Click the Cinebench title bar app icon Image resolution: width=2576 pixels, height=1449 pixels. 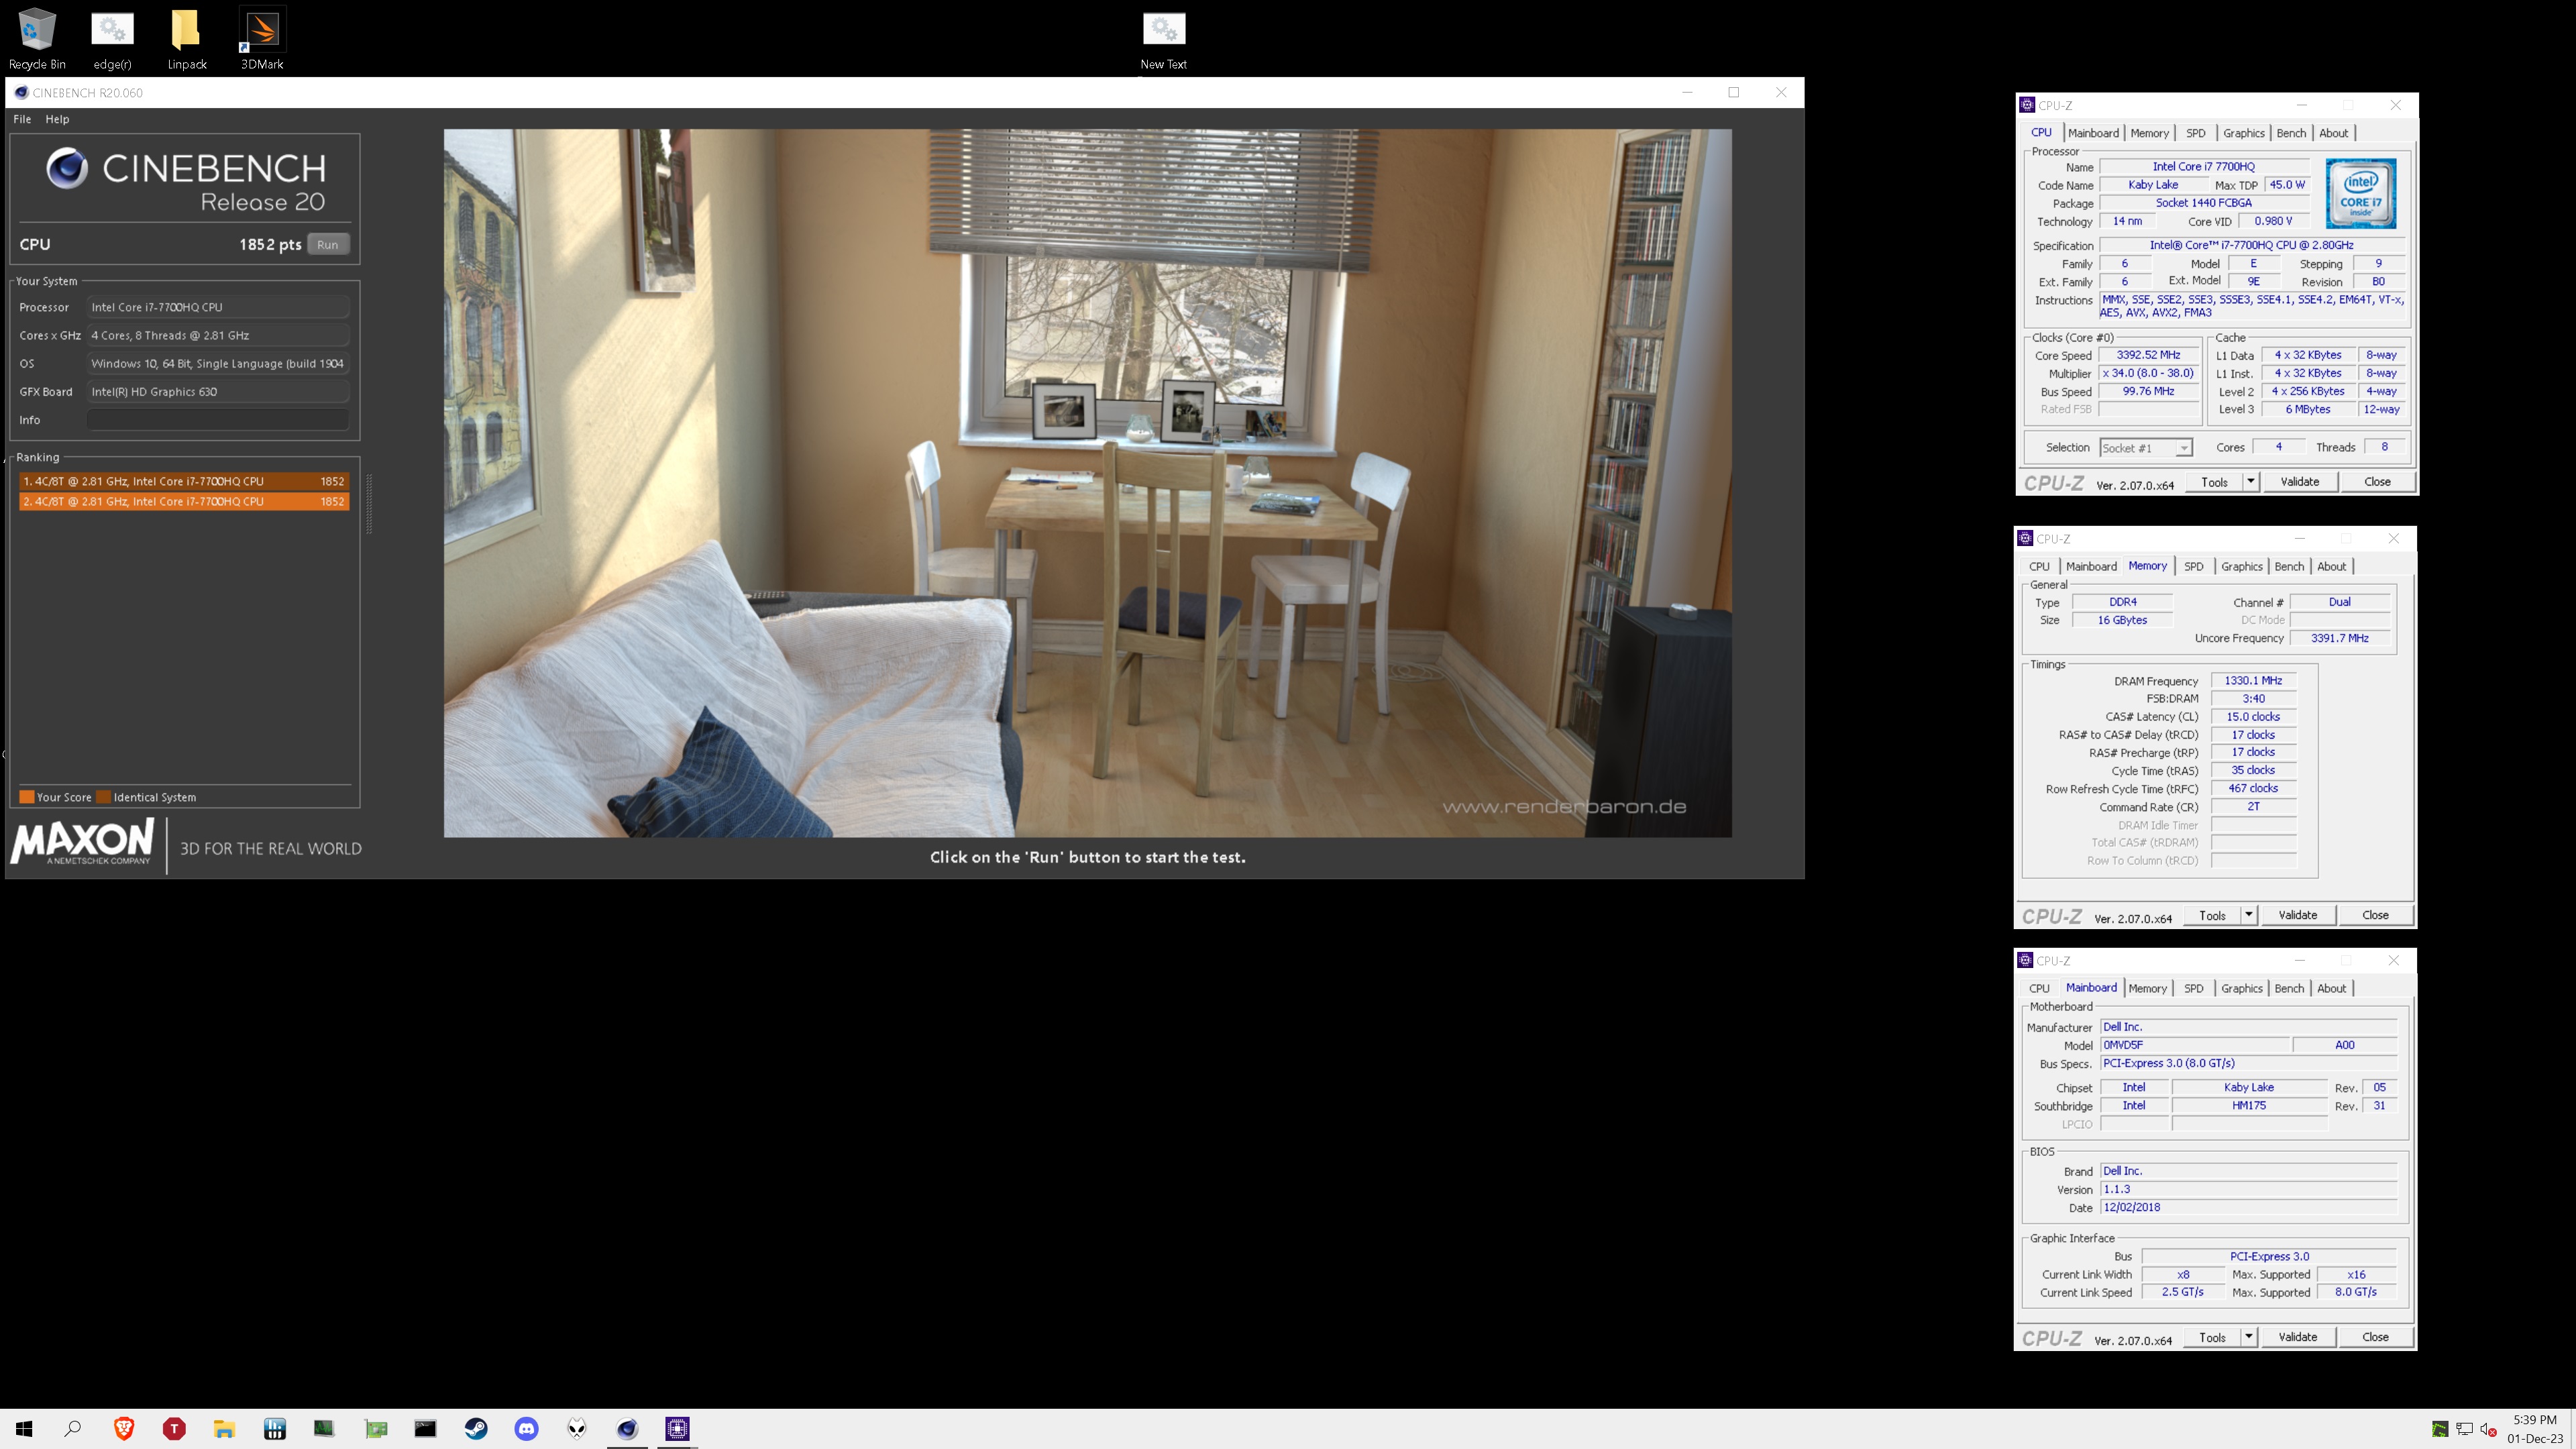21,92
